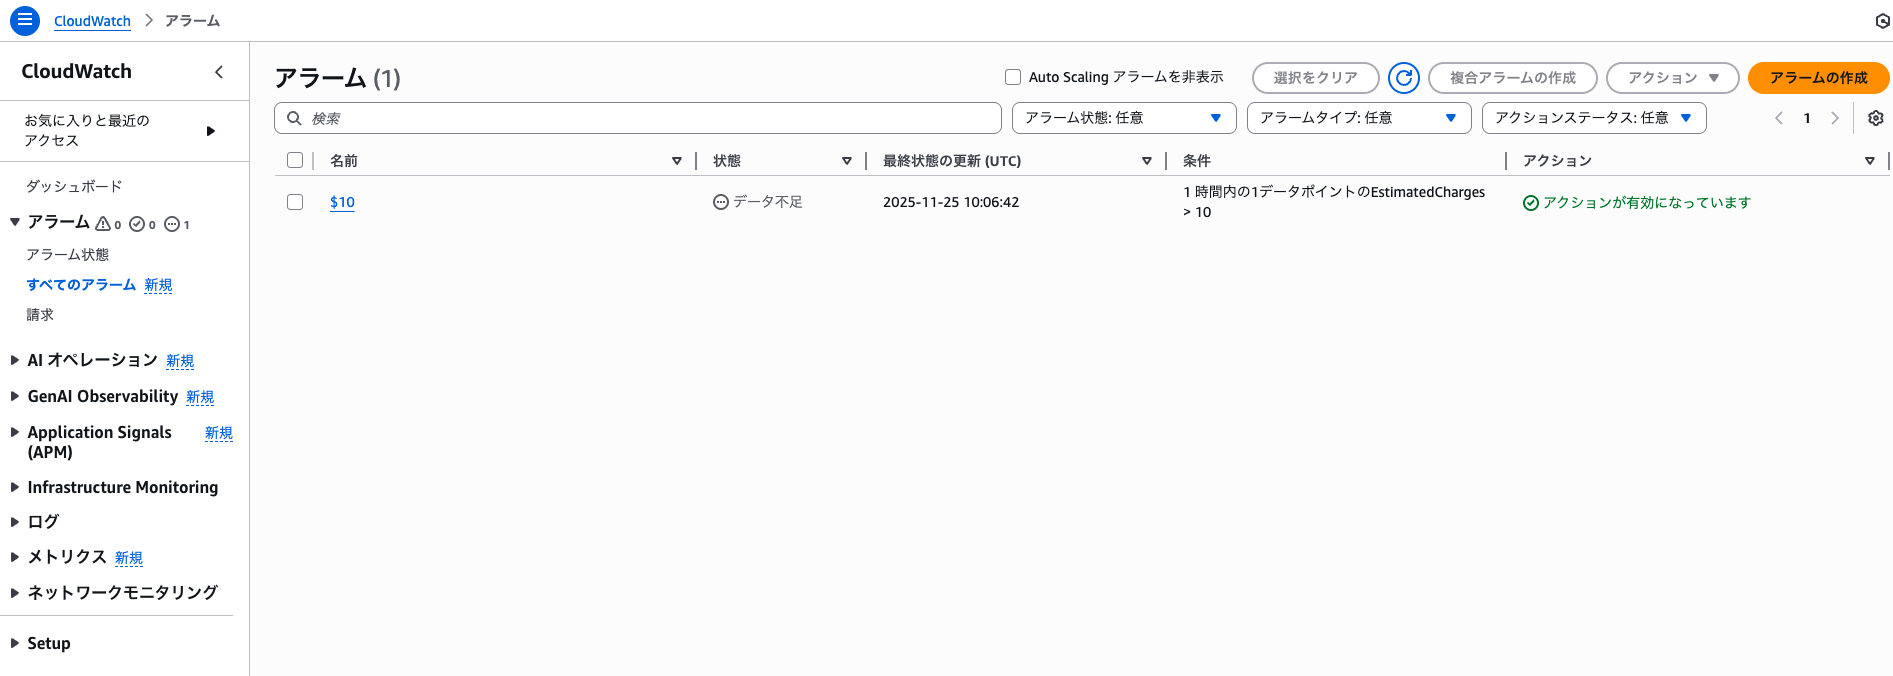
Task: Click the 2025-11-25 10:06:42 timestamp cell
Action: coord(951,202)
